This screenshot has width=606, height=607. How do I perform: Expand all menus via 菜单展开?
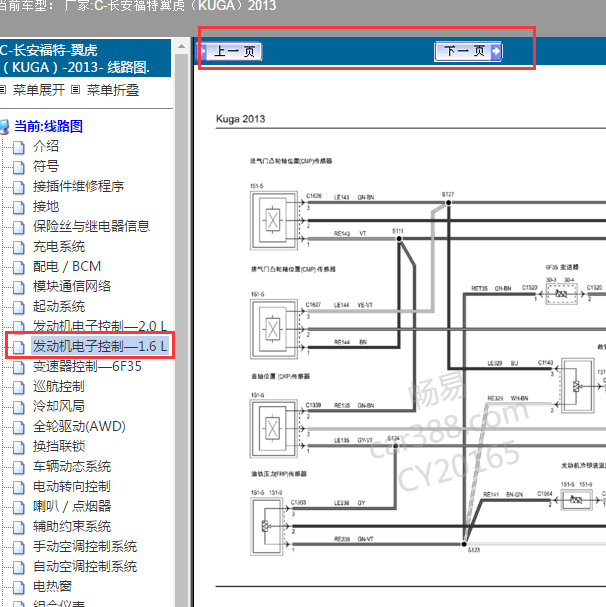pos(38,90)
